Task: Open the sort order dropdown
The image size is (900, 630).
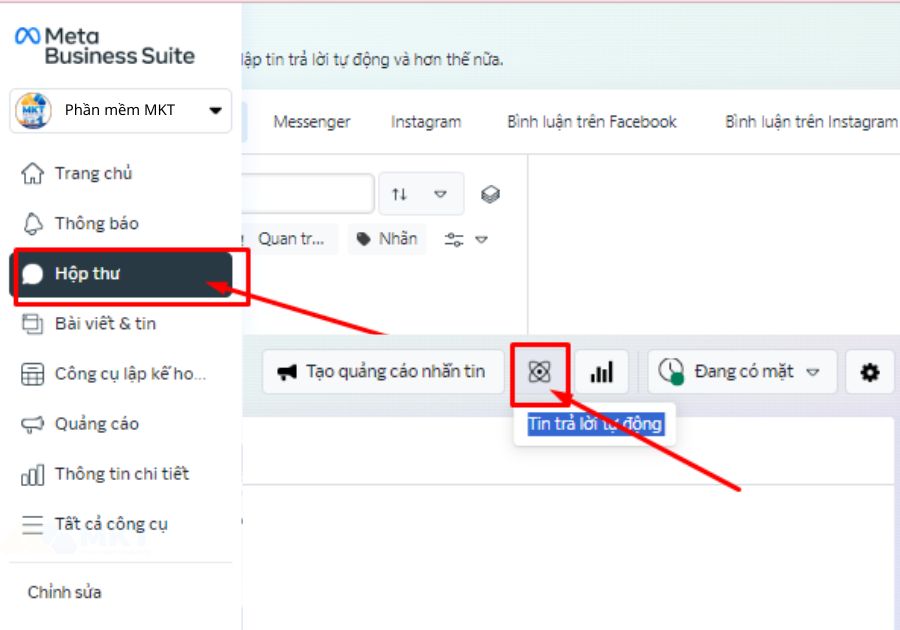Action: (x=420, y=194)
